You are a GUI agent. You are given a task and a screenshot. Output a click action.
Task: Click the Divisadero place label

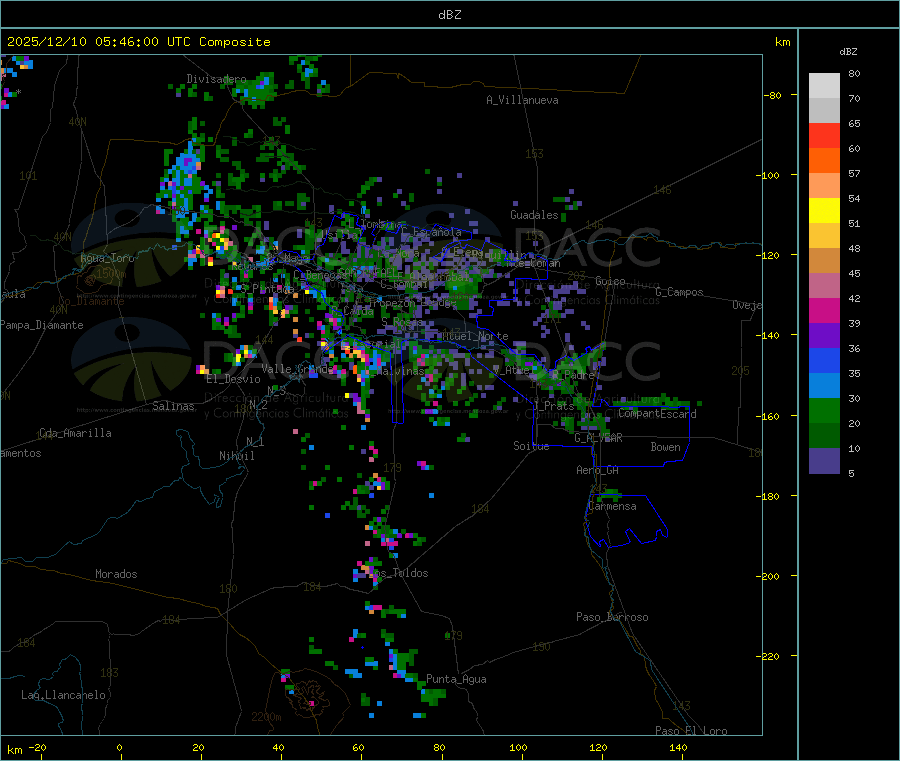(x=216, y=79)
